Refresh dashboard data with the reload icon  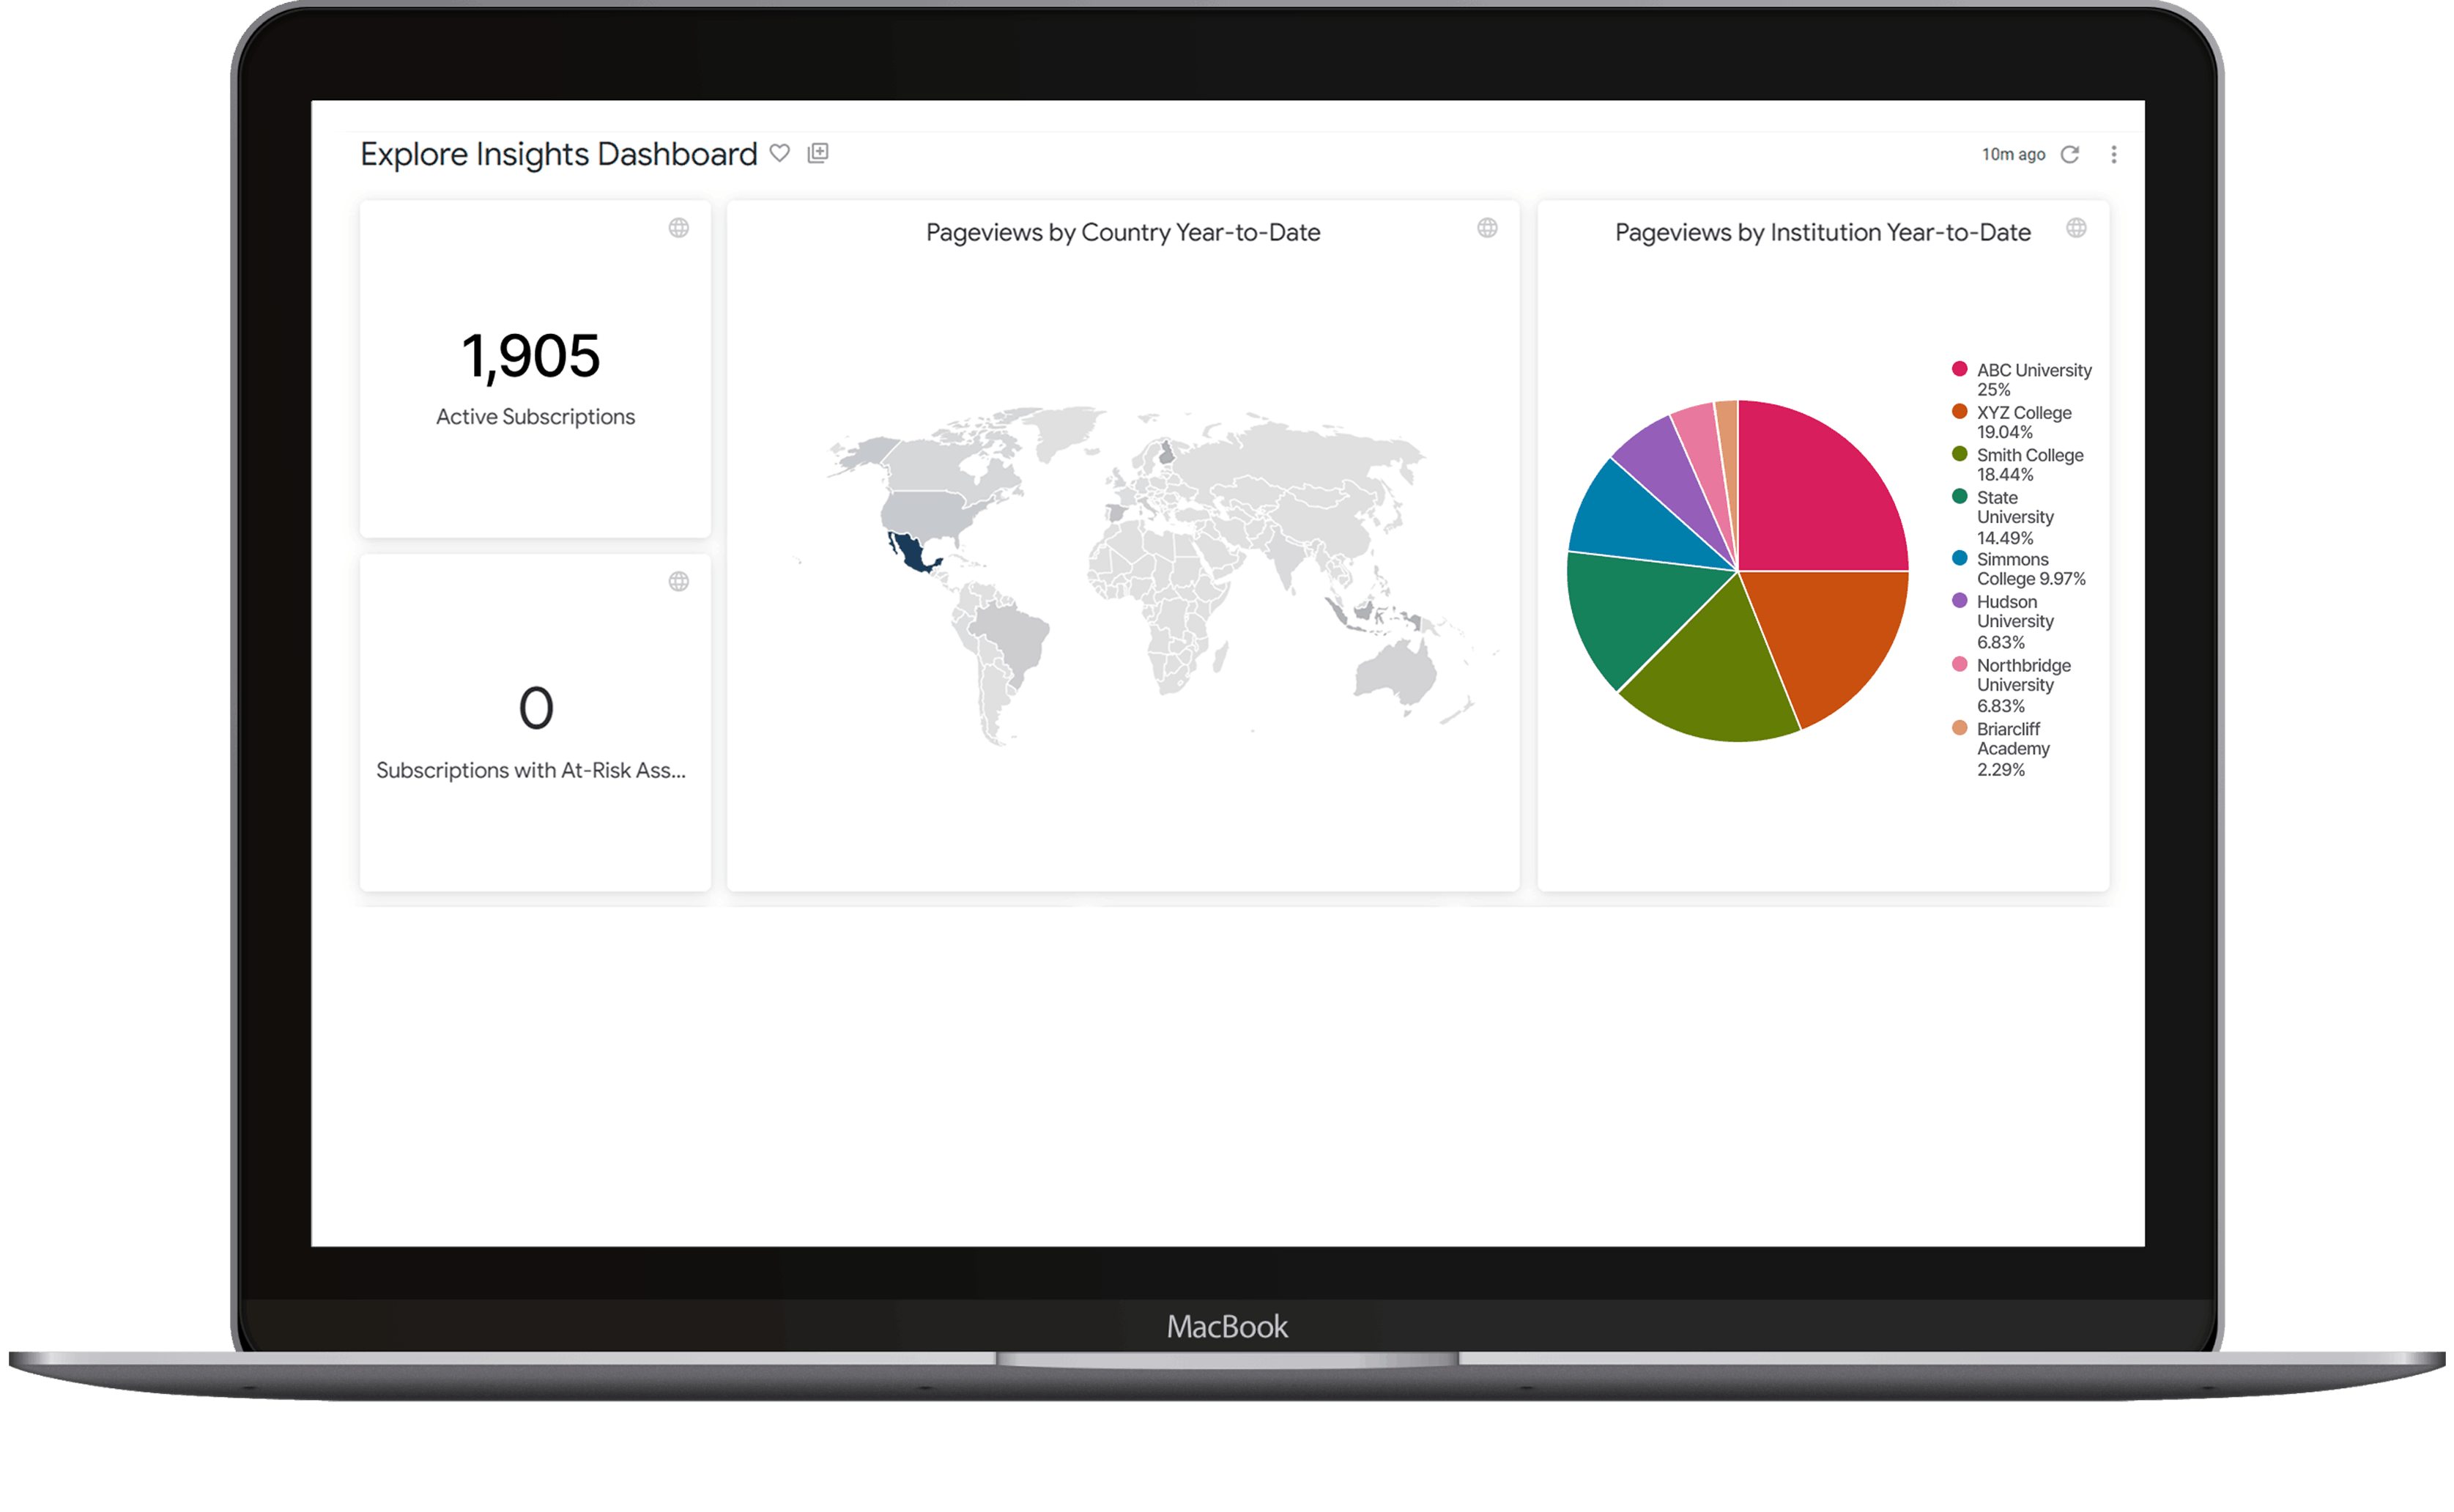2072,154
